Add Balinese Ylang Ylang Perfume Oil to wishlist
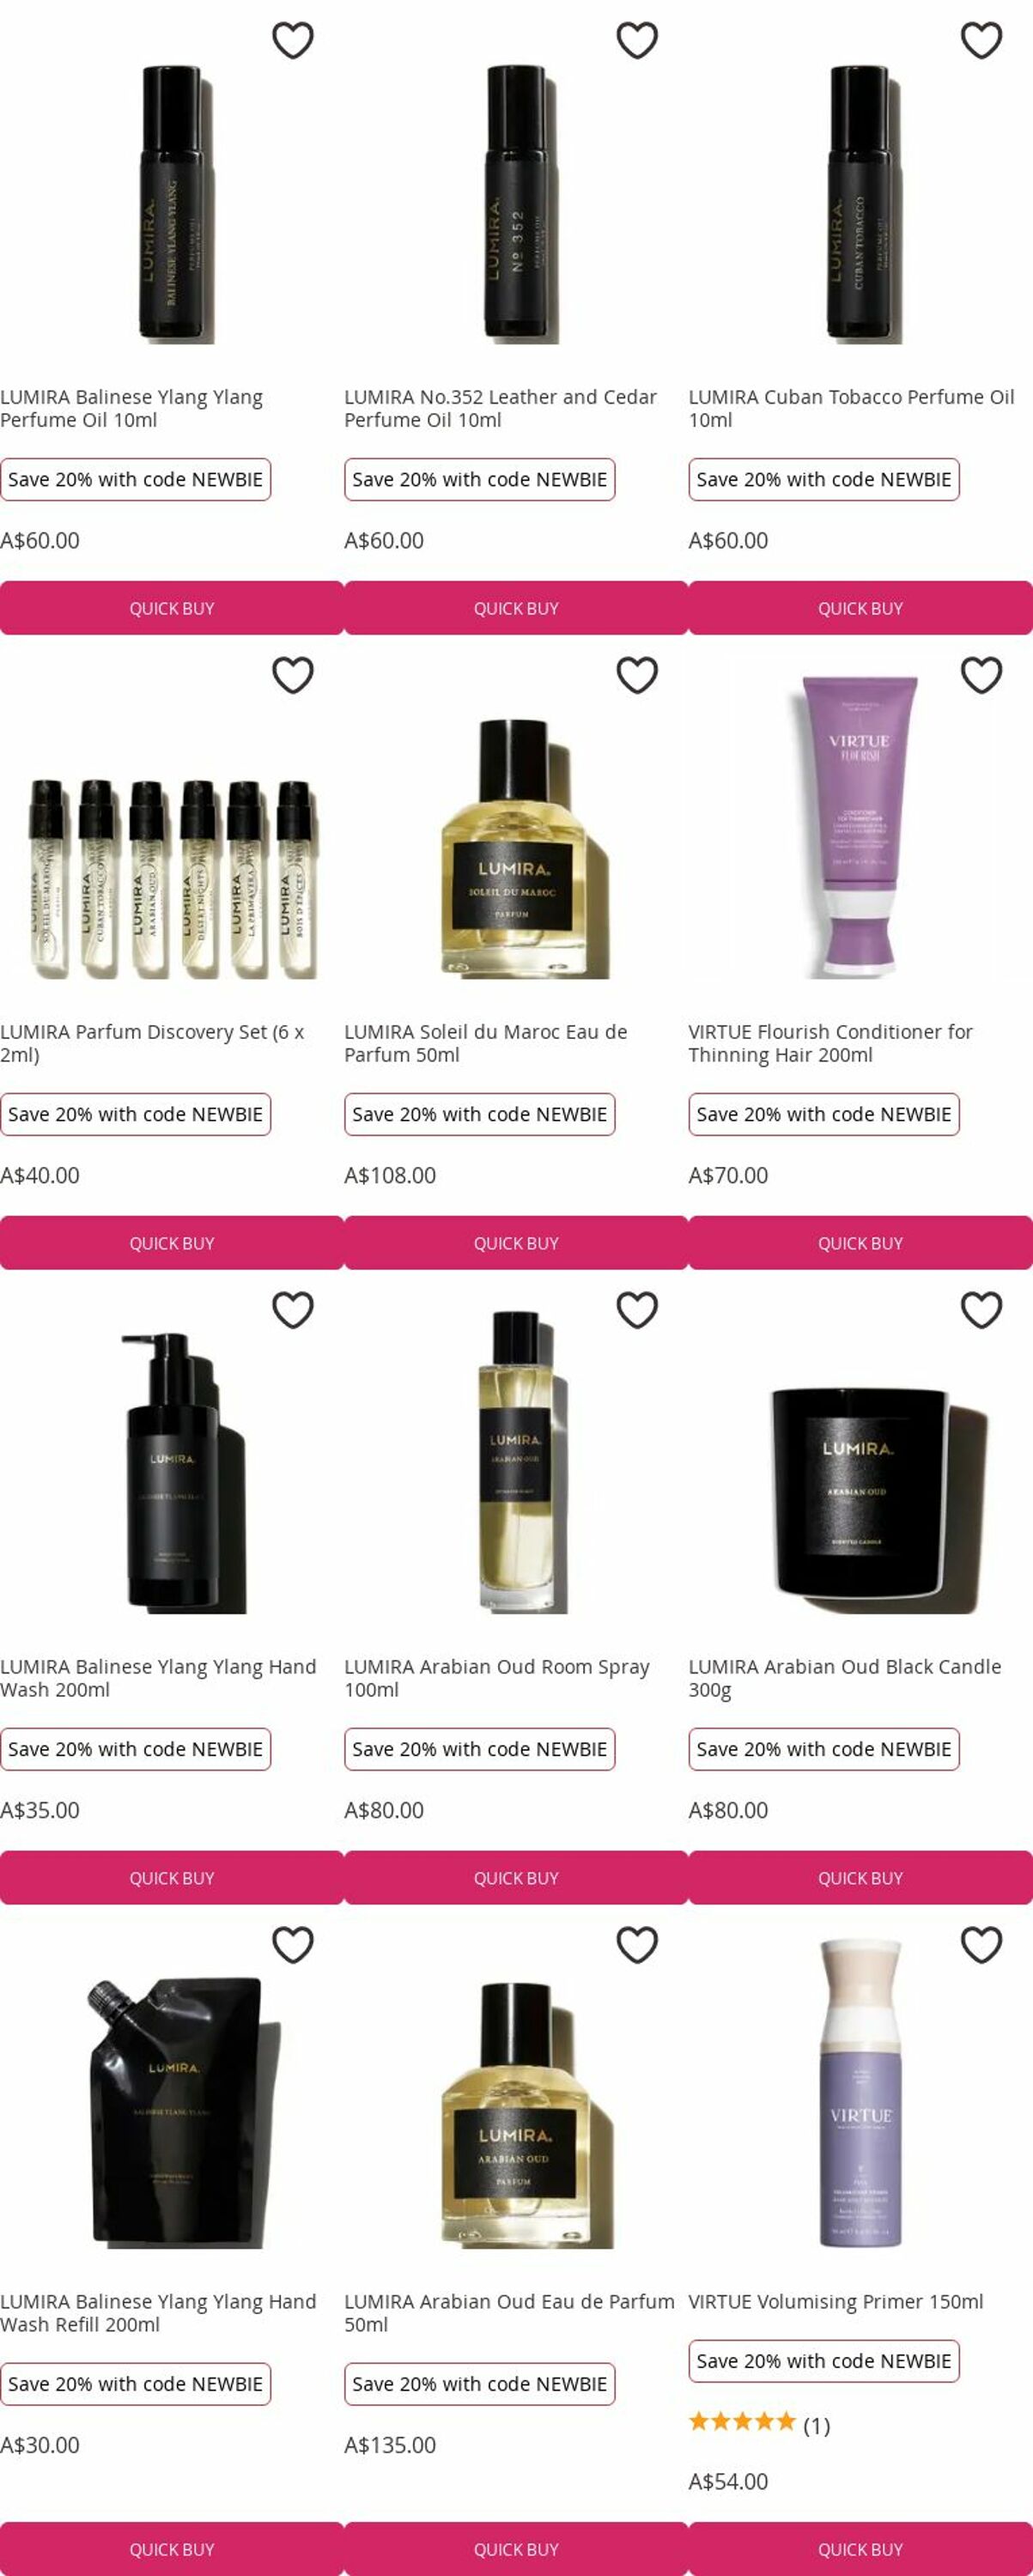Screen dimensions: 1033x2576 [293, 41]
